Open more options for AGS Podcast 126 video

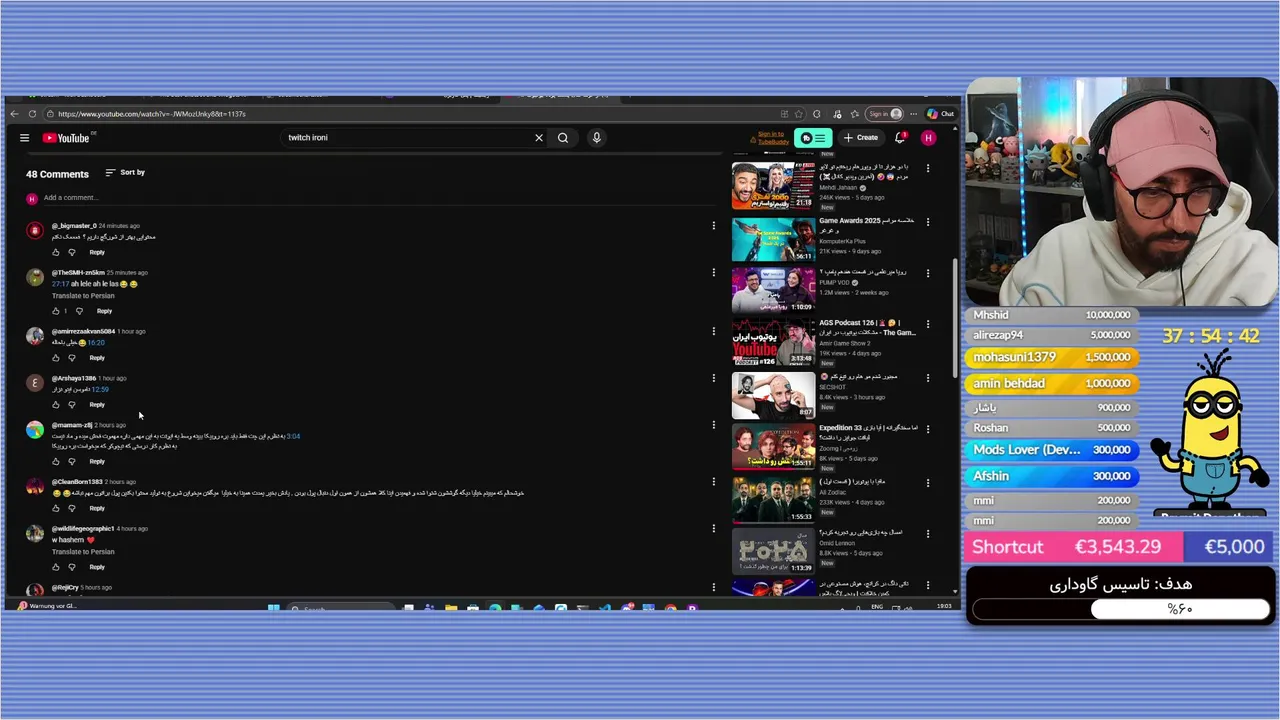[928, 324]
